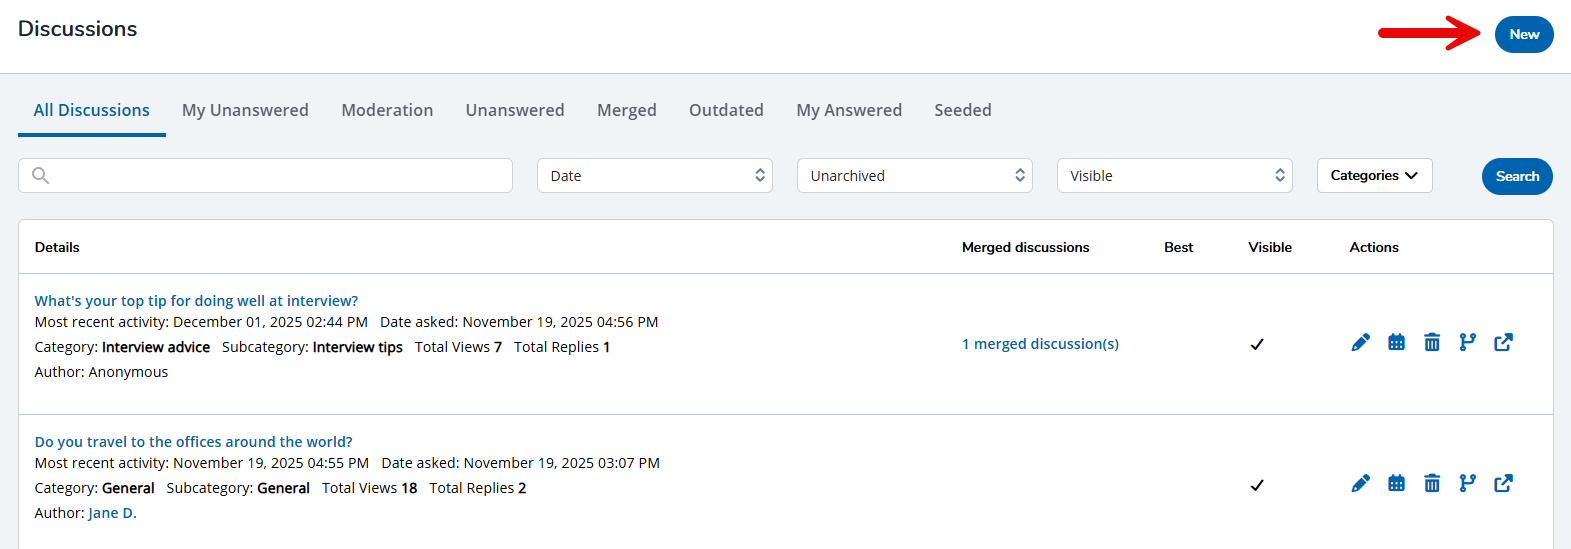Edit the office travel discussion with the pencil icon
This screenshot has height=549, width=1571.
(x=1360, y=484)
